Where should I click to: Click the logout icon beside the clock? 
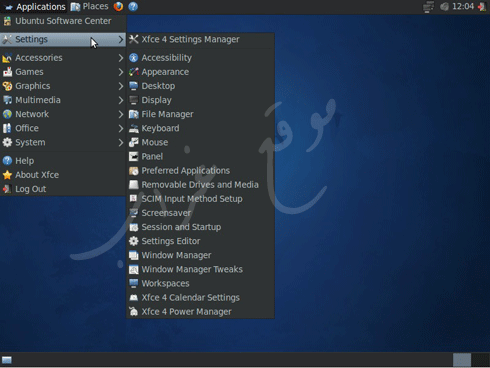coord(482,6)
